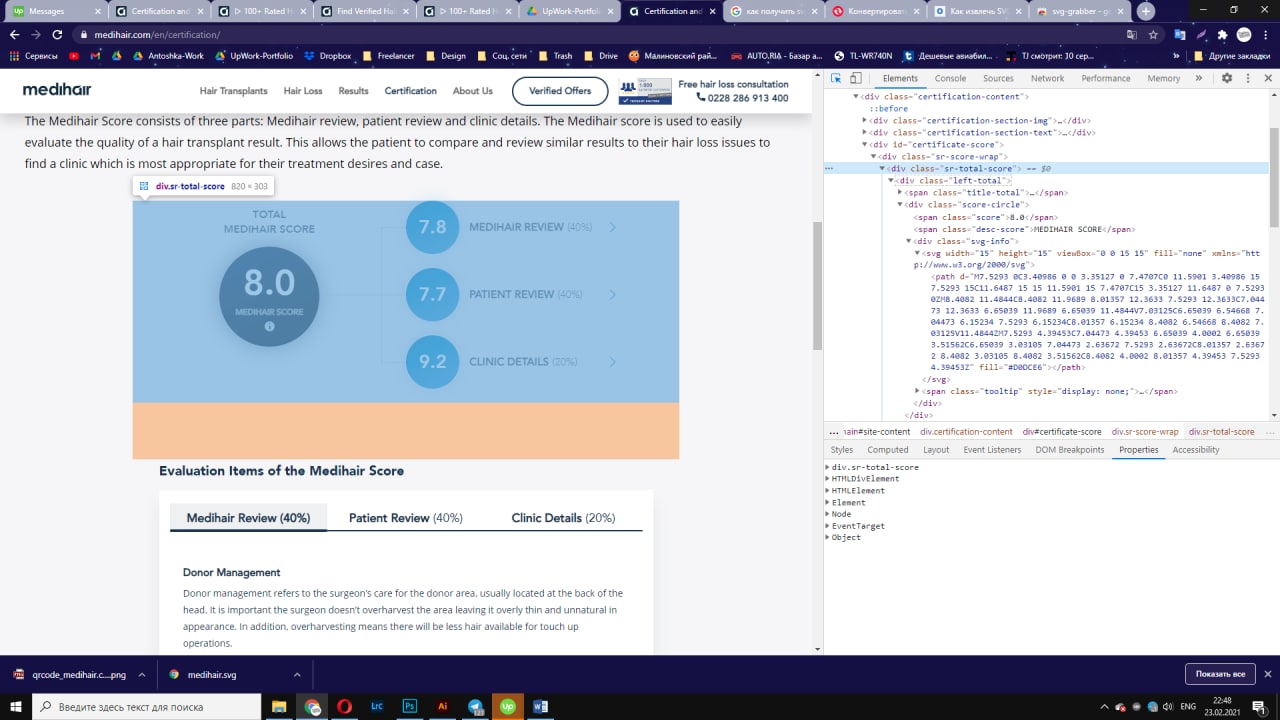Collapse the certification-content div node
1280x720 pixels.
[857, 97]
